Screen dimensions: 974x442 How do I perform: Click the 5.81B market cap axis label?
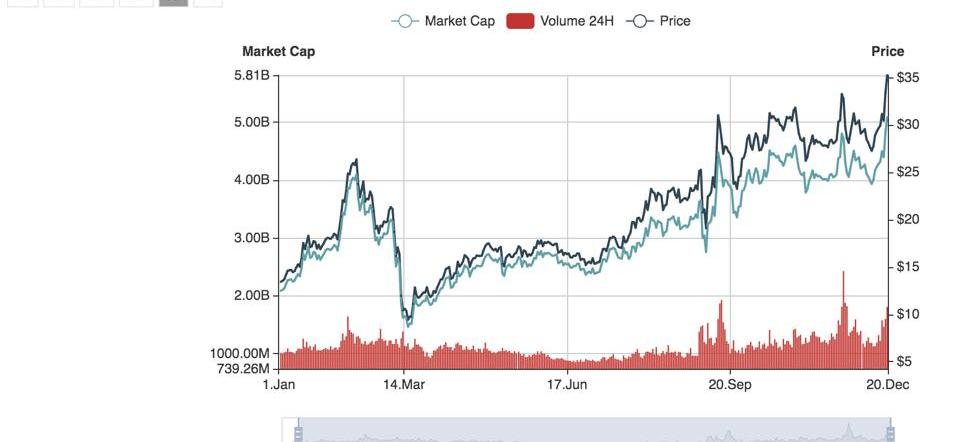251,75
